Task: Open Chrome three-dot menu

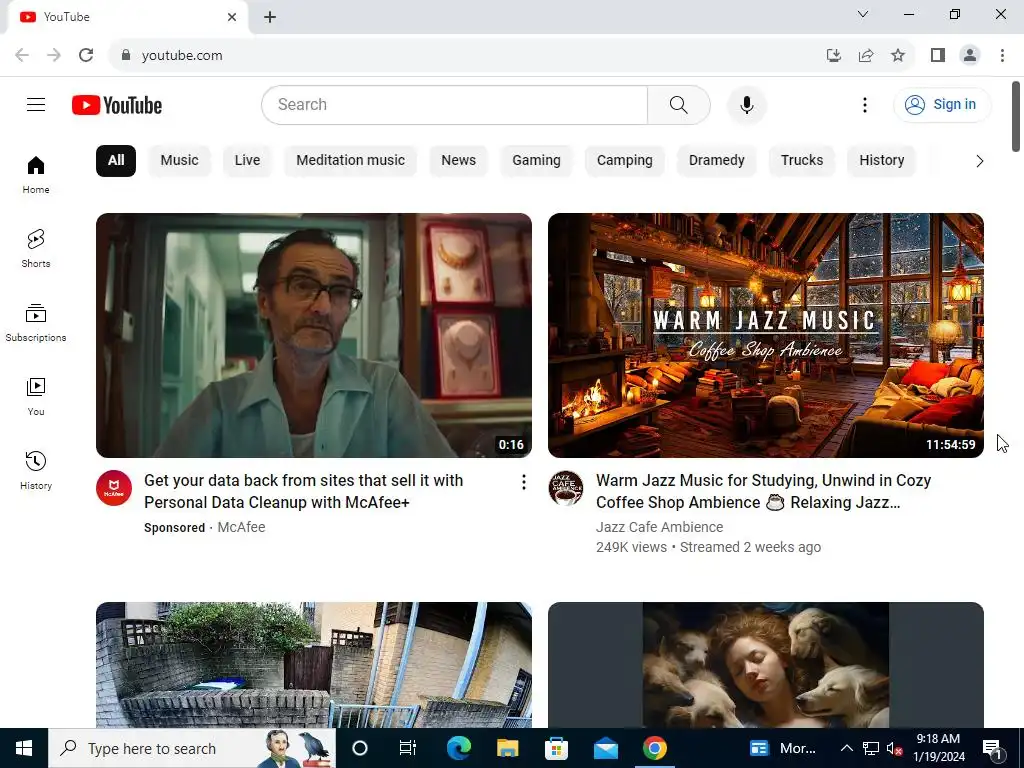Action: (1002, 55)
